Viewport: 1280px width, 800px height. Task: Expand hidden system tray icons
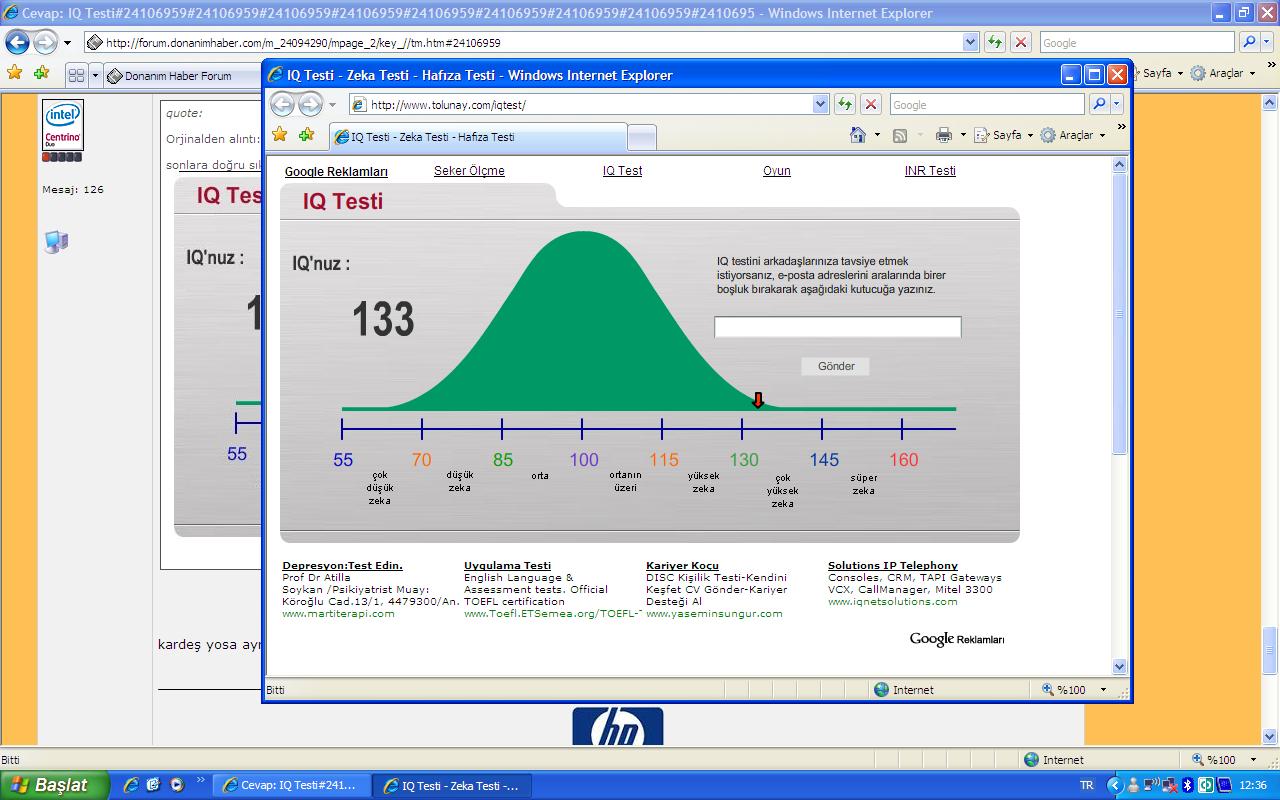pos(1115,786)
